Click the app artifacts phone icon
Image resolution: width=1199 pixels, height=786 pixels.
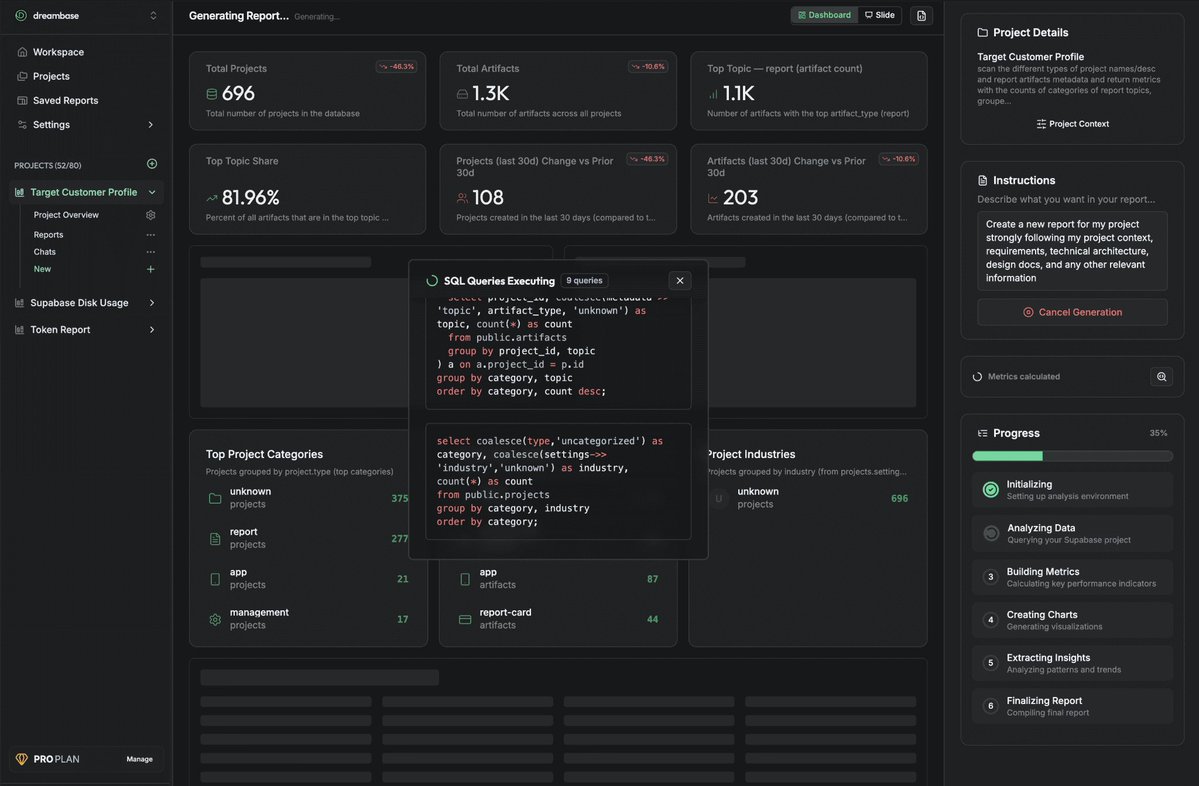465,579
